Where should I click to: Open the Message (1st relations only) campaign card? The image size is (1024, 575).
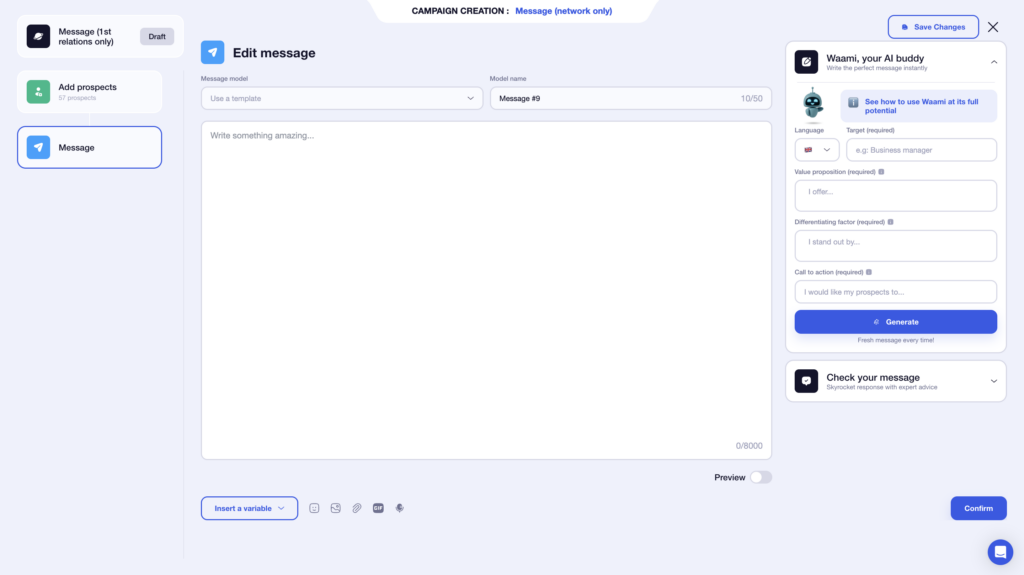coord(101,37)
